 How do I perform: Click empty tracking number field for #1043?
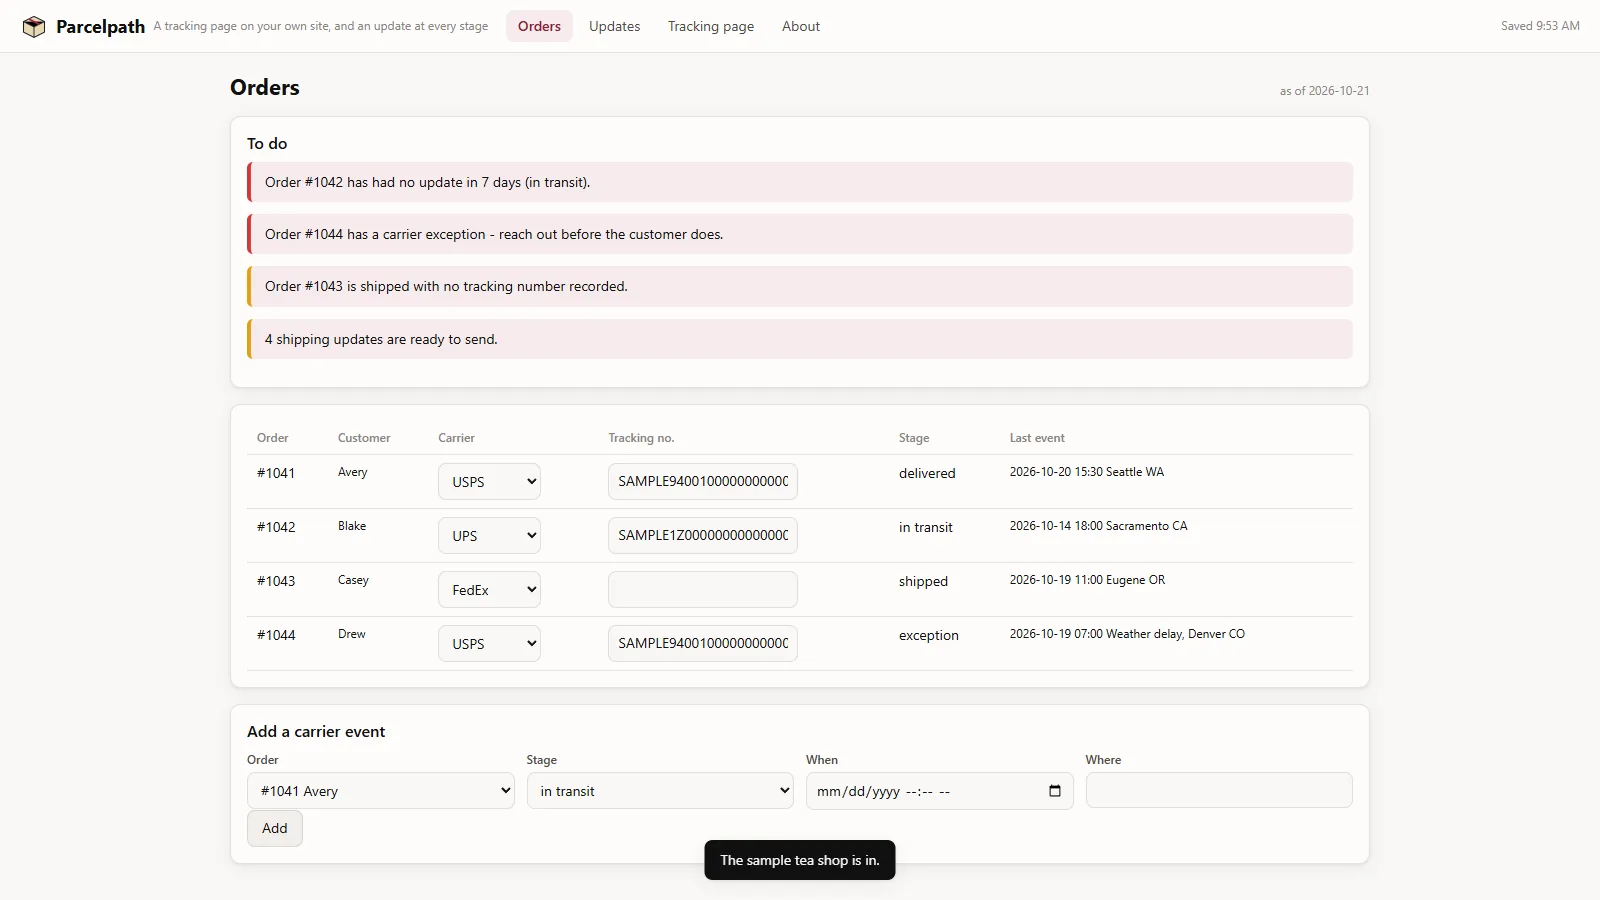click(703, 589)
